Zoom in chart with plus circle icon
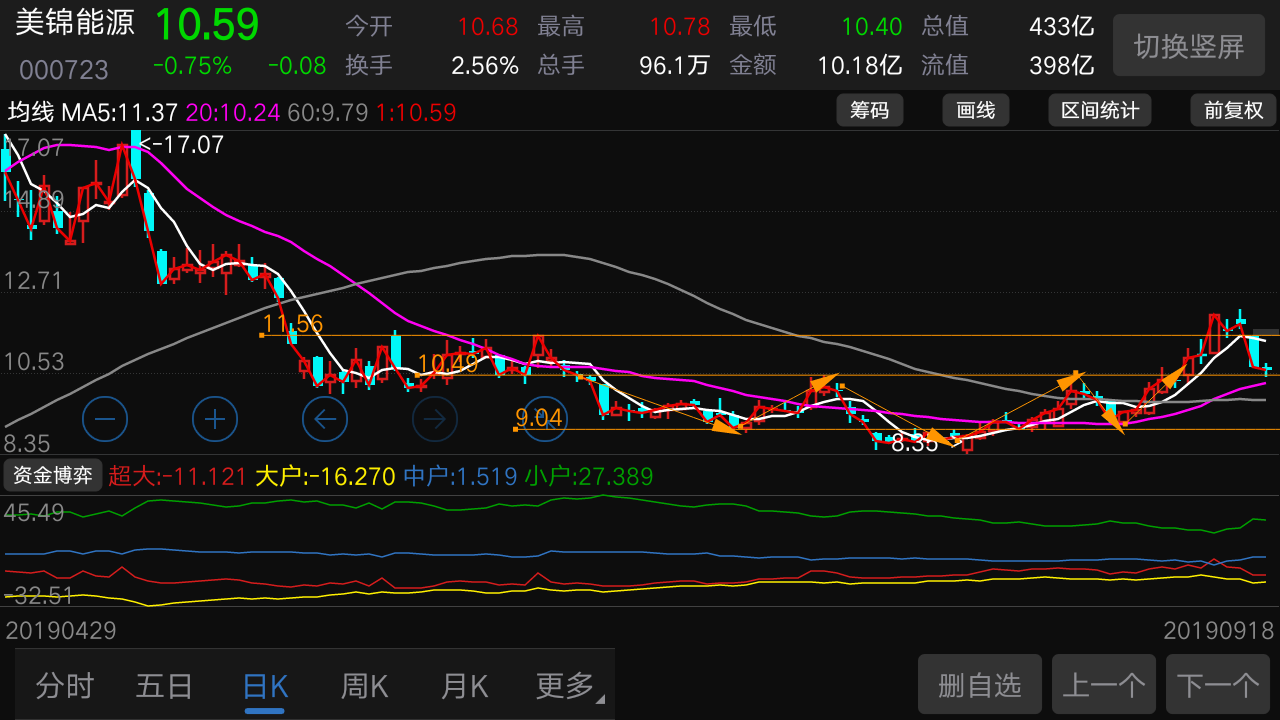1280x720 pixels. 215,419
